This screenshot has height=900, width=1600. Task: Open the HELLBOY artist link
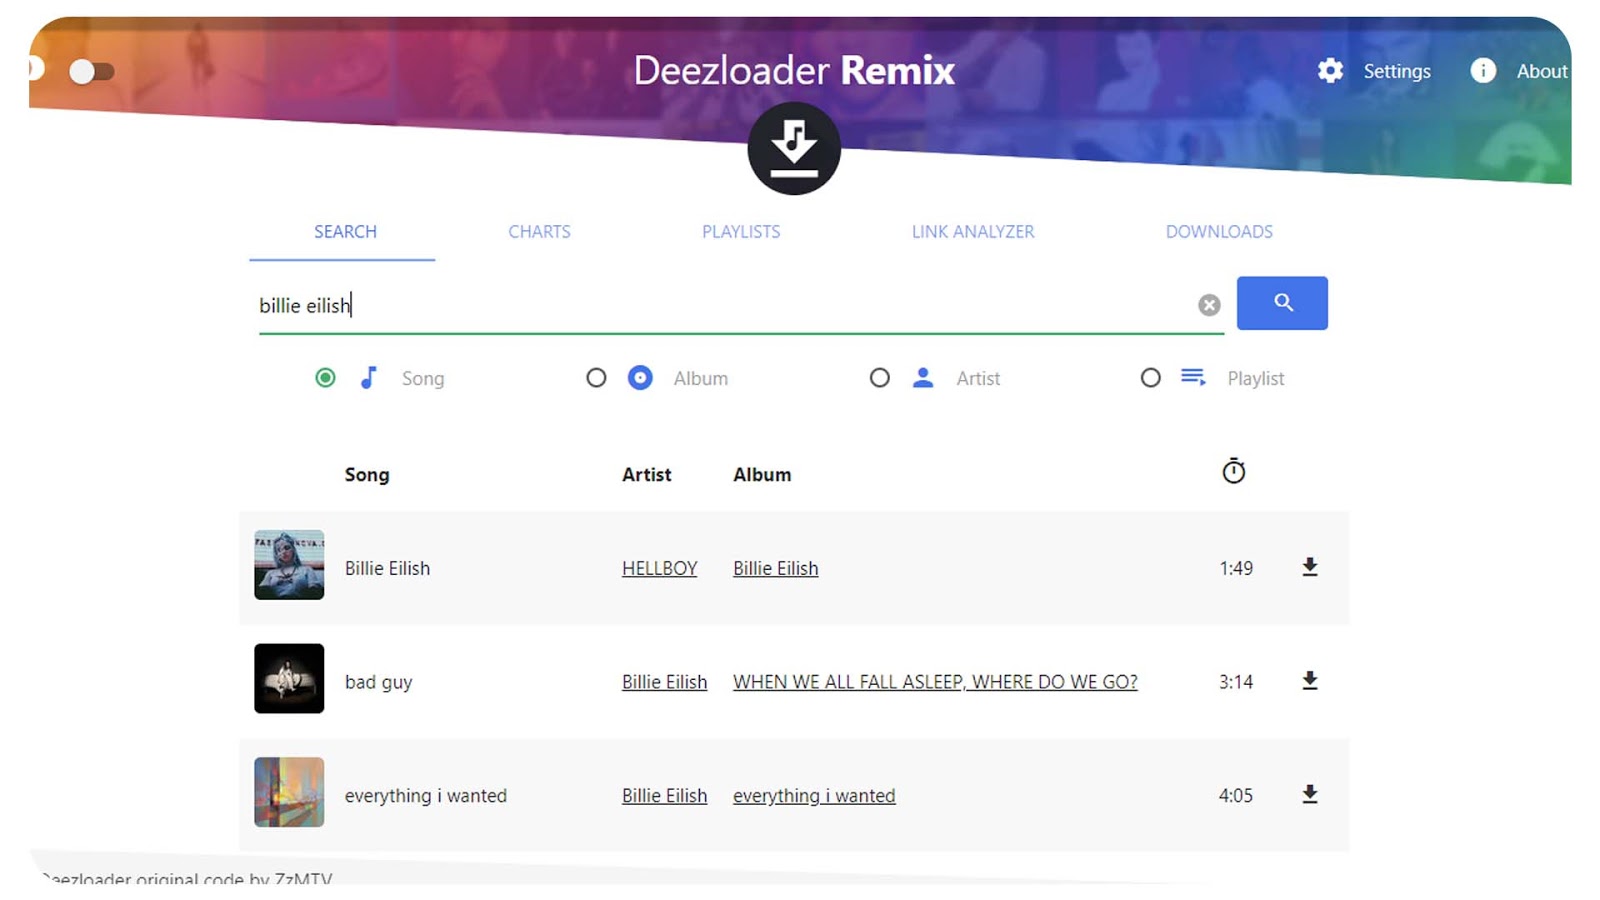pyautogui.click(x=659, y=567)
